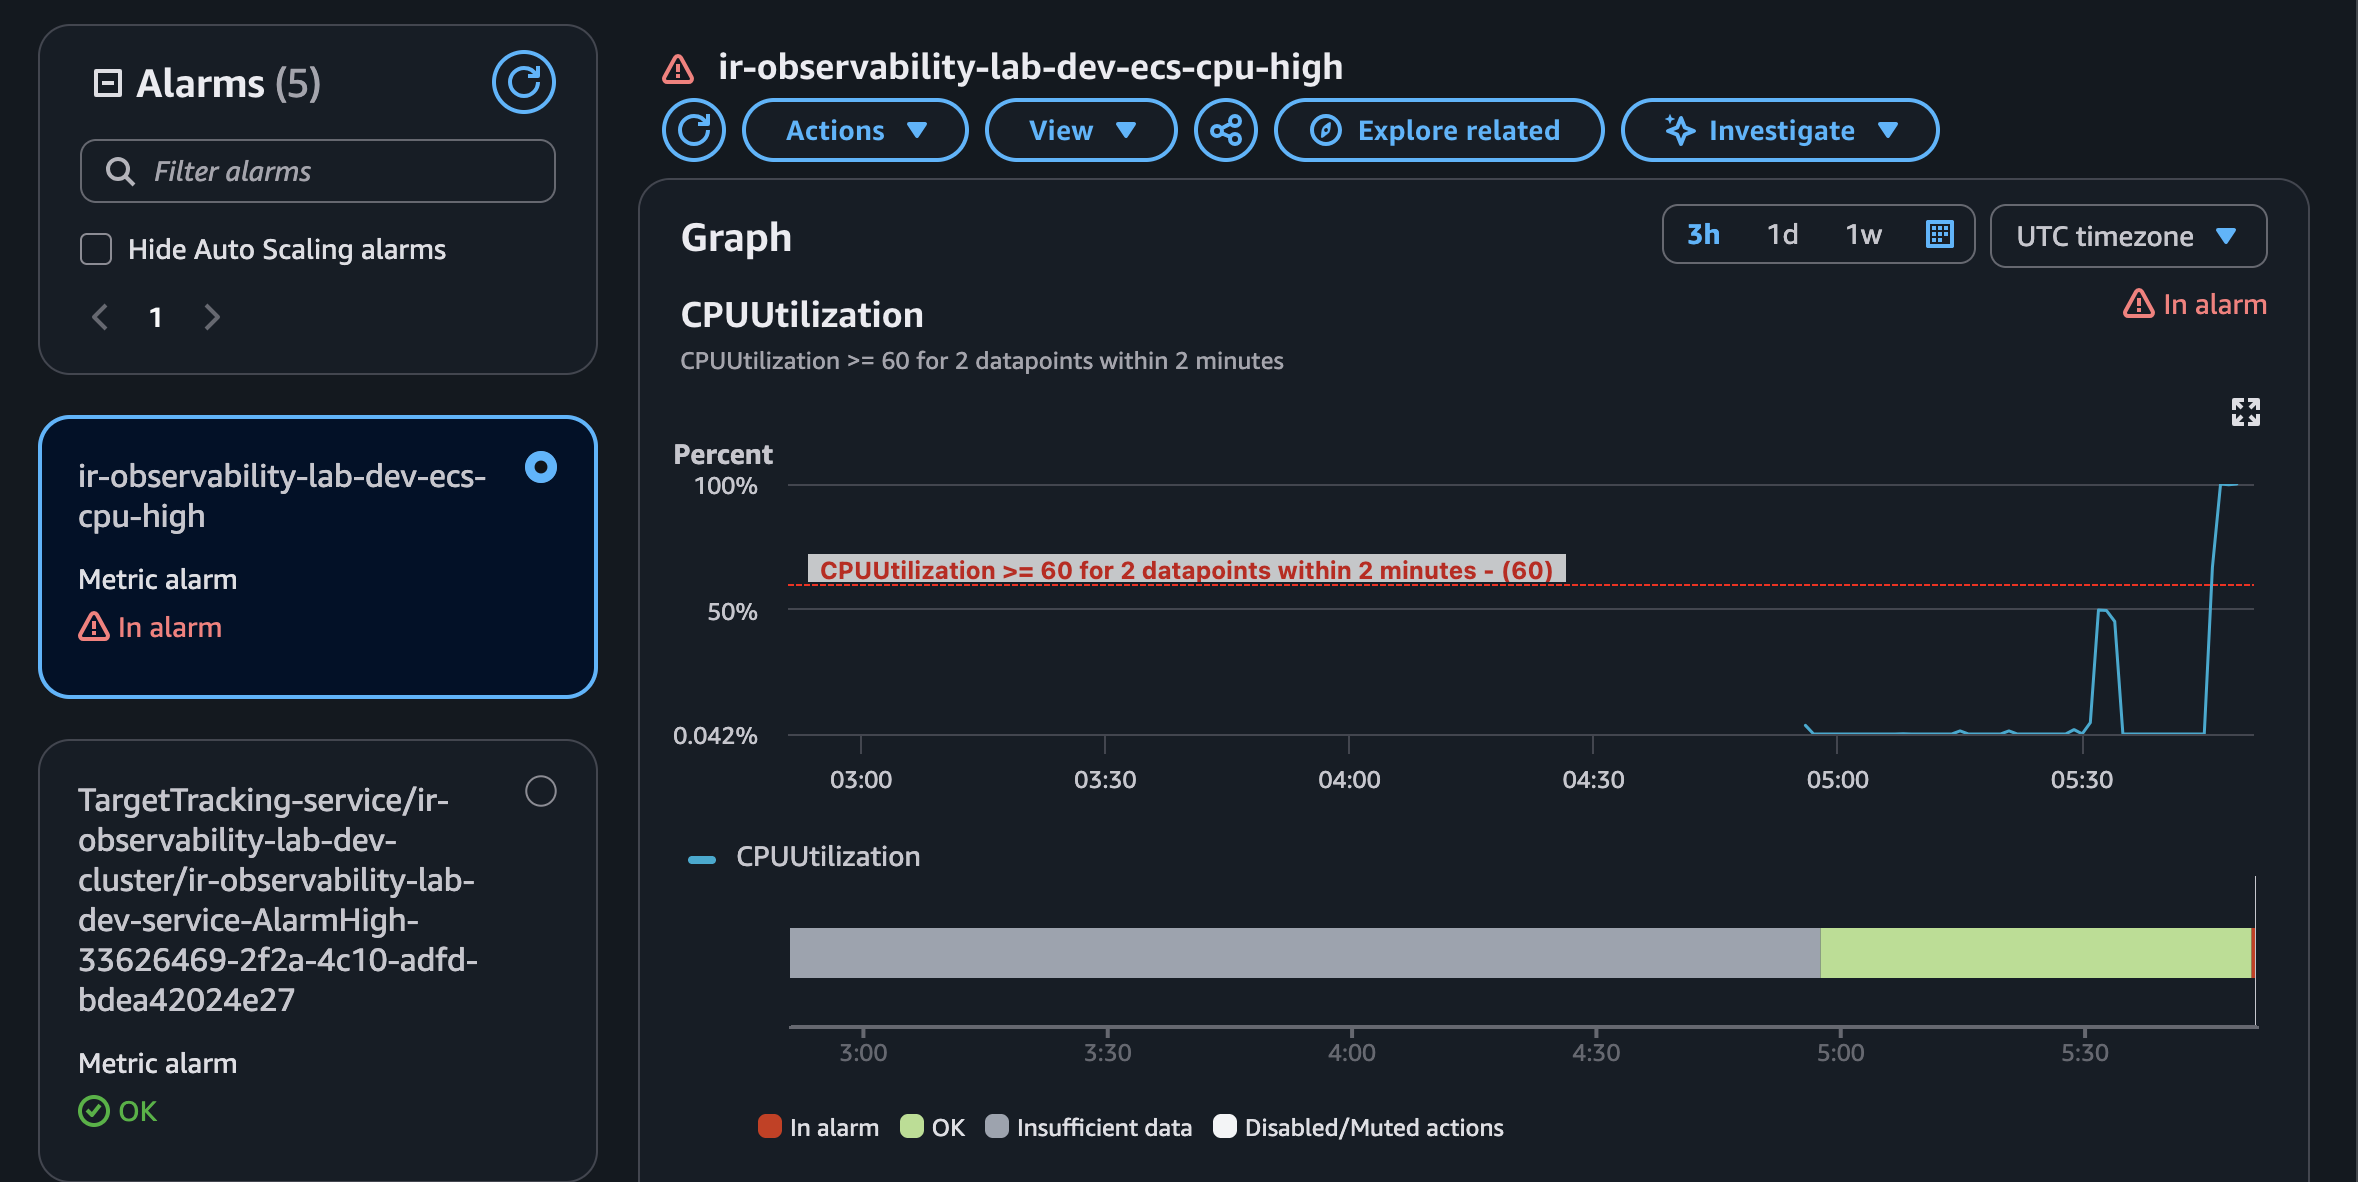Click the alarm warning icon beside the title
2358x1182 pixels.
coord(678,68)
